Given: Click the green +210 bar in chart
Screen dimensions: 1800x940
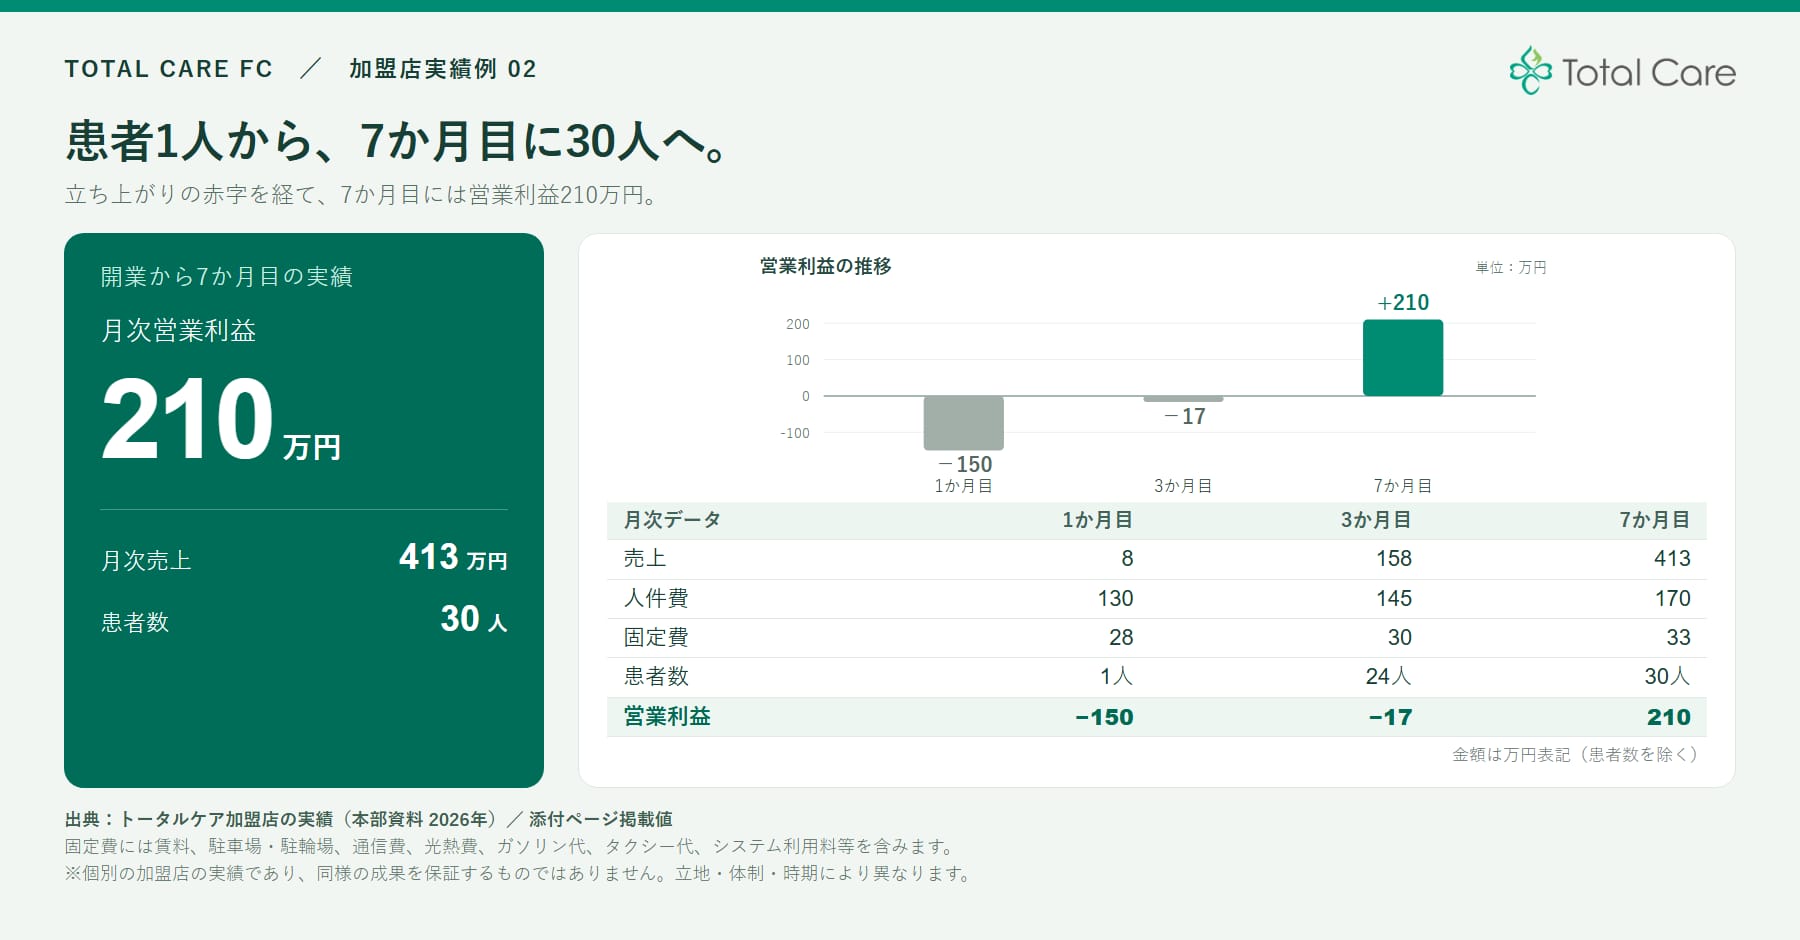Looking at the screenshot, I should 1403,358.
